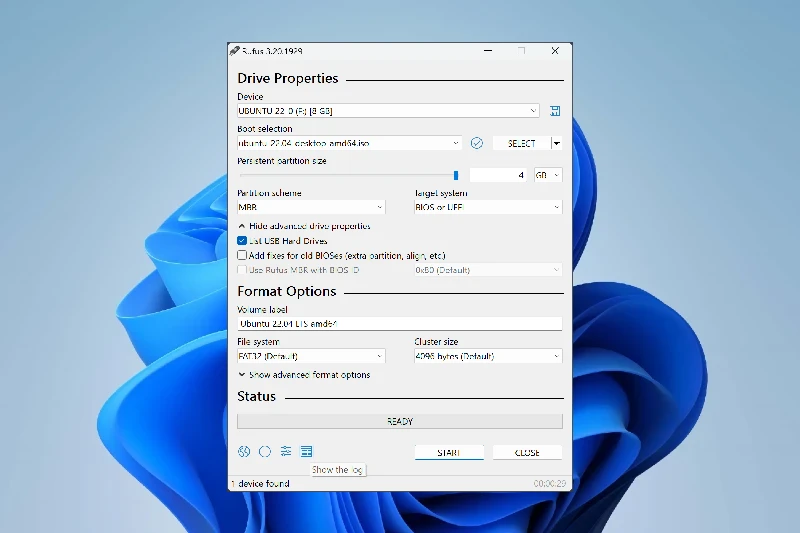Screen dimensions: 800x533
Task: Expand Show advanced format options
Action: tap(304, 375)
